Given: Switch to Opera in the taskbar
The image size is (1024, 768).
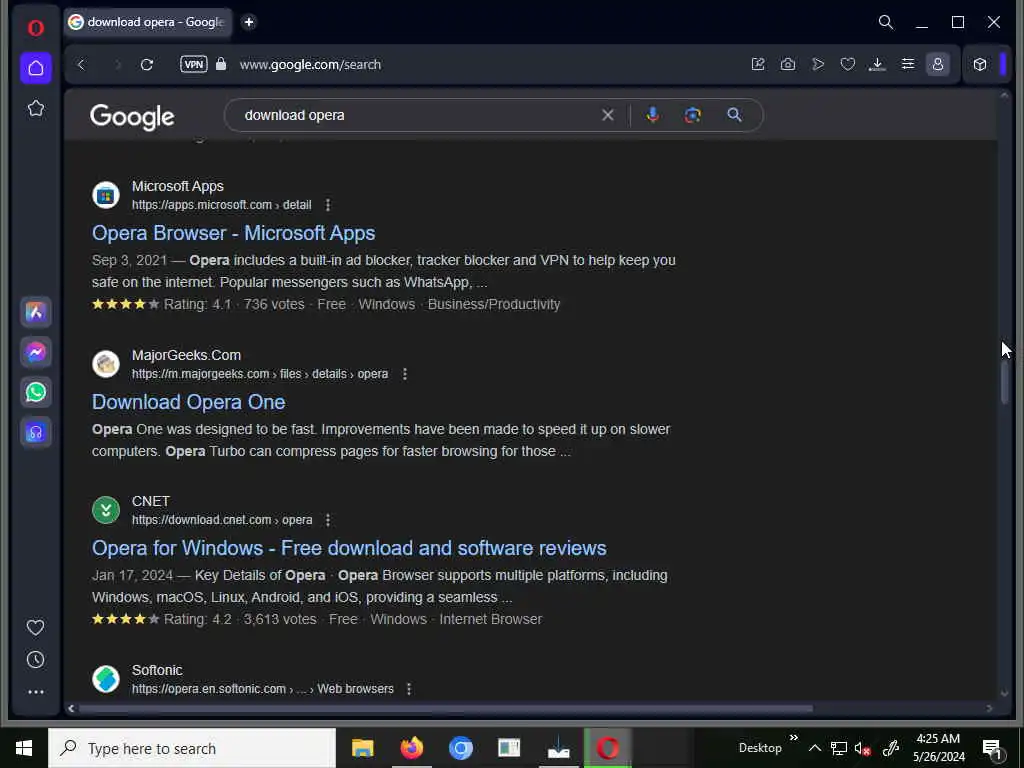Looking at the screenshot, I should coord(607,748).
